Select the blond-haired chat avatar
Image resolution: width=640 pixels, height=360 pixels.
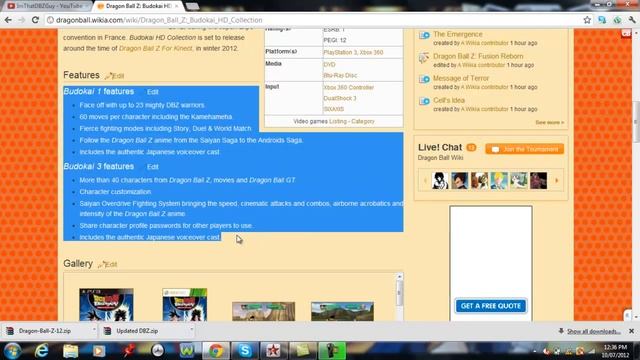(499, 180)
